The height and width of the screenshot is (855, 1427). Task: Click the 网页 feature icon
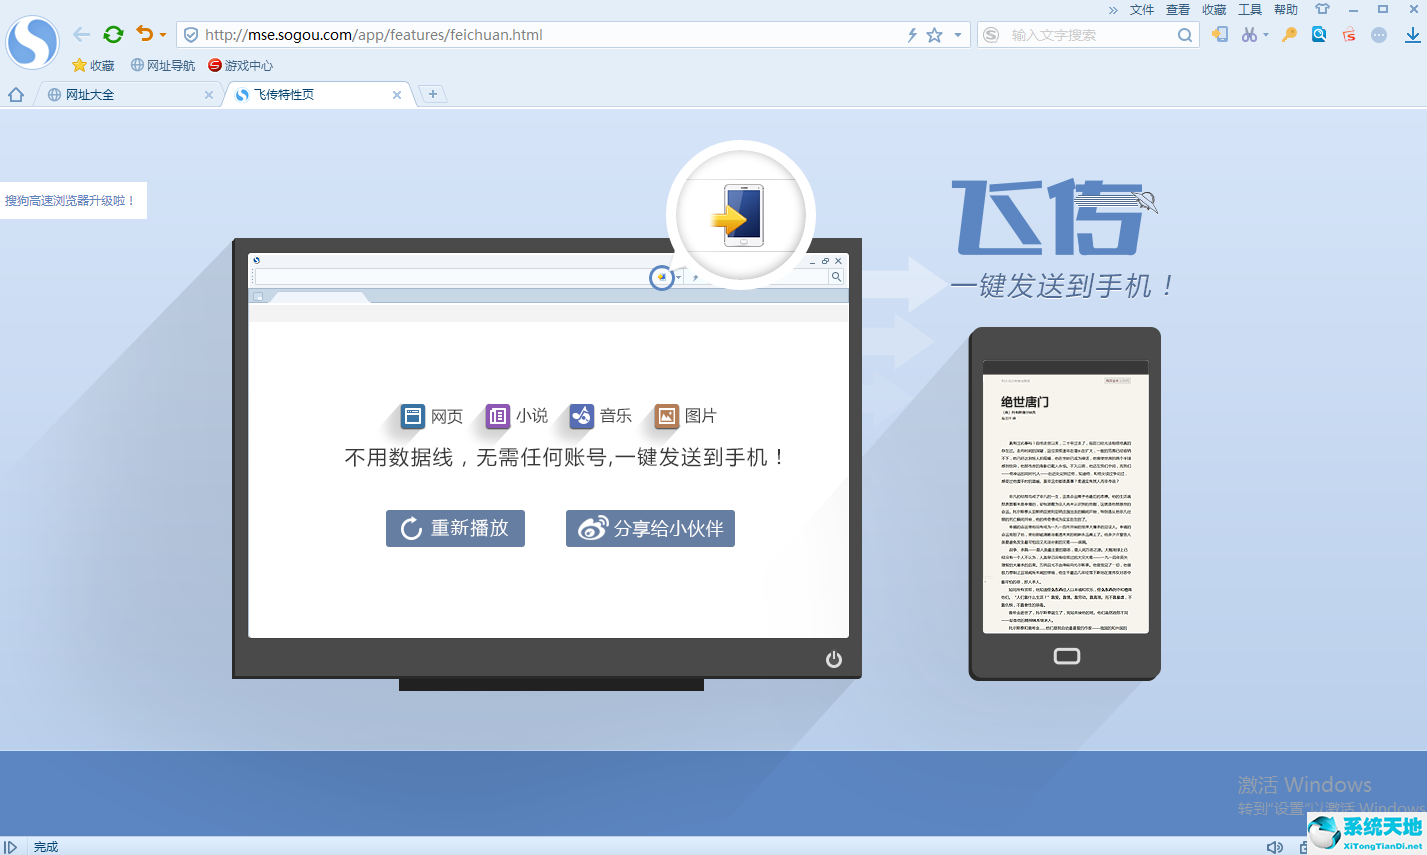(x=413, y=416)
